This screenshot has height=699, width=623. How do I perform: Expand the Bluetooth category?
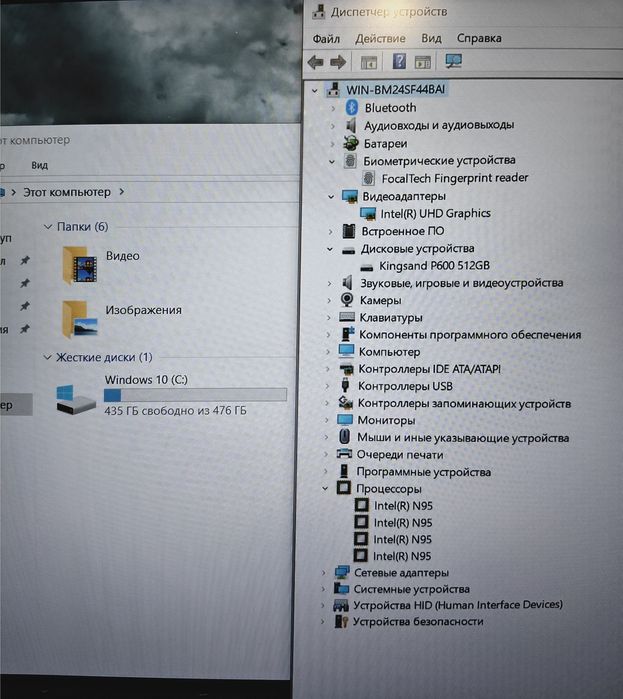pos(333,108)
